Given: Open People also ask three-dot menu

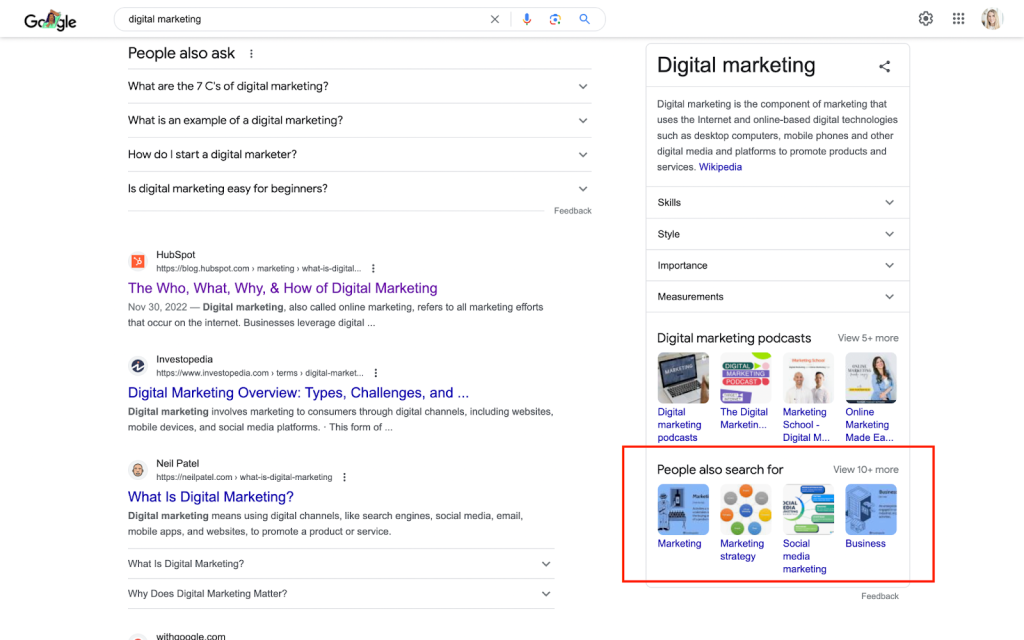Looking at the screenshot, I should pyautogui.click(x=251, y=54).
